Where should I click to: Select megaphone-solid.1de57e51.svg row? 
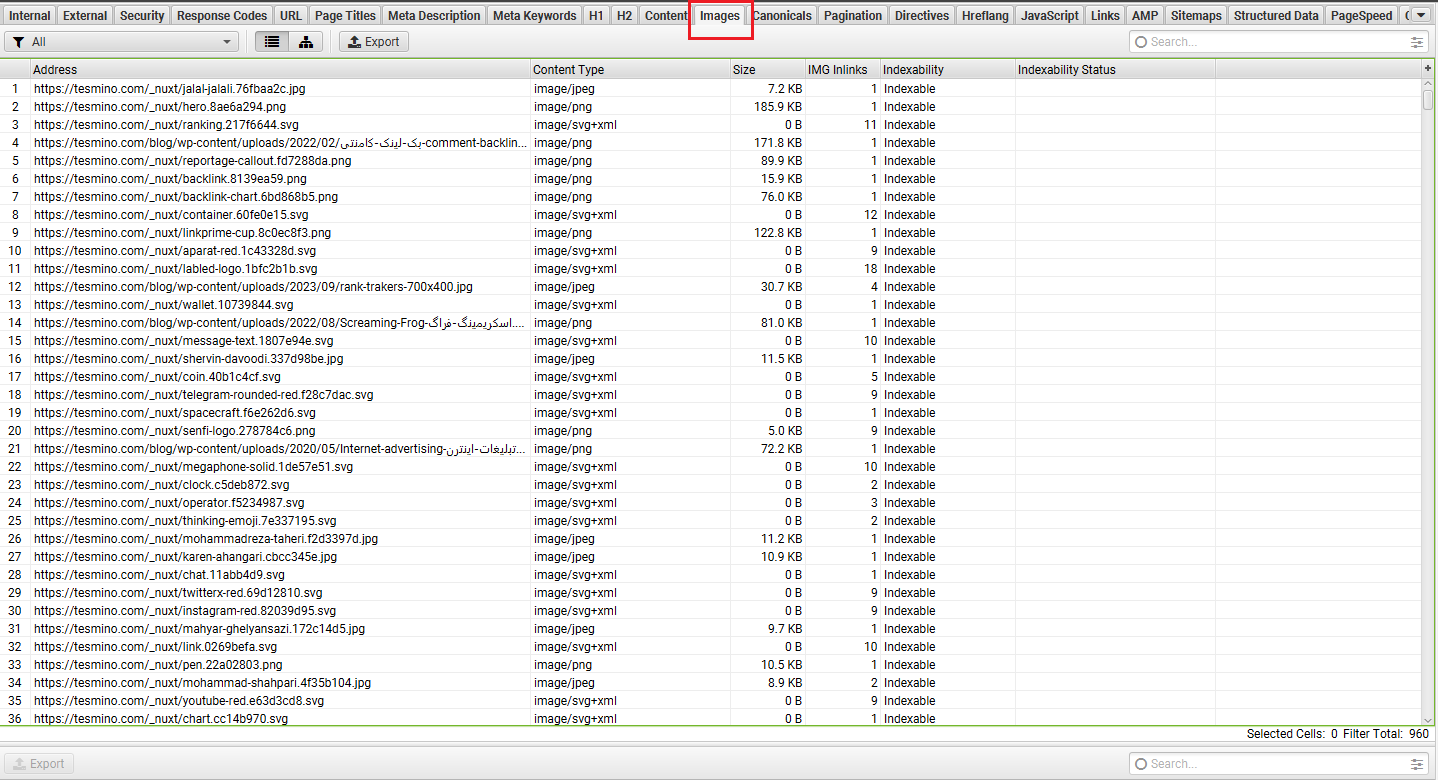click(710, 467)
